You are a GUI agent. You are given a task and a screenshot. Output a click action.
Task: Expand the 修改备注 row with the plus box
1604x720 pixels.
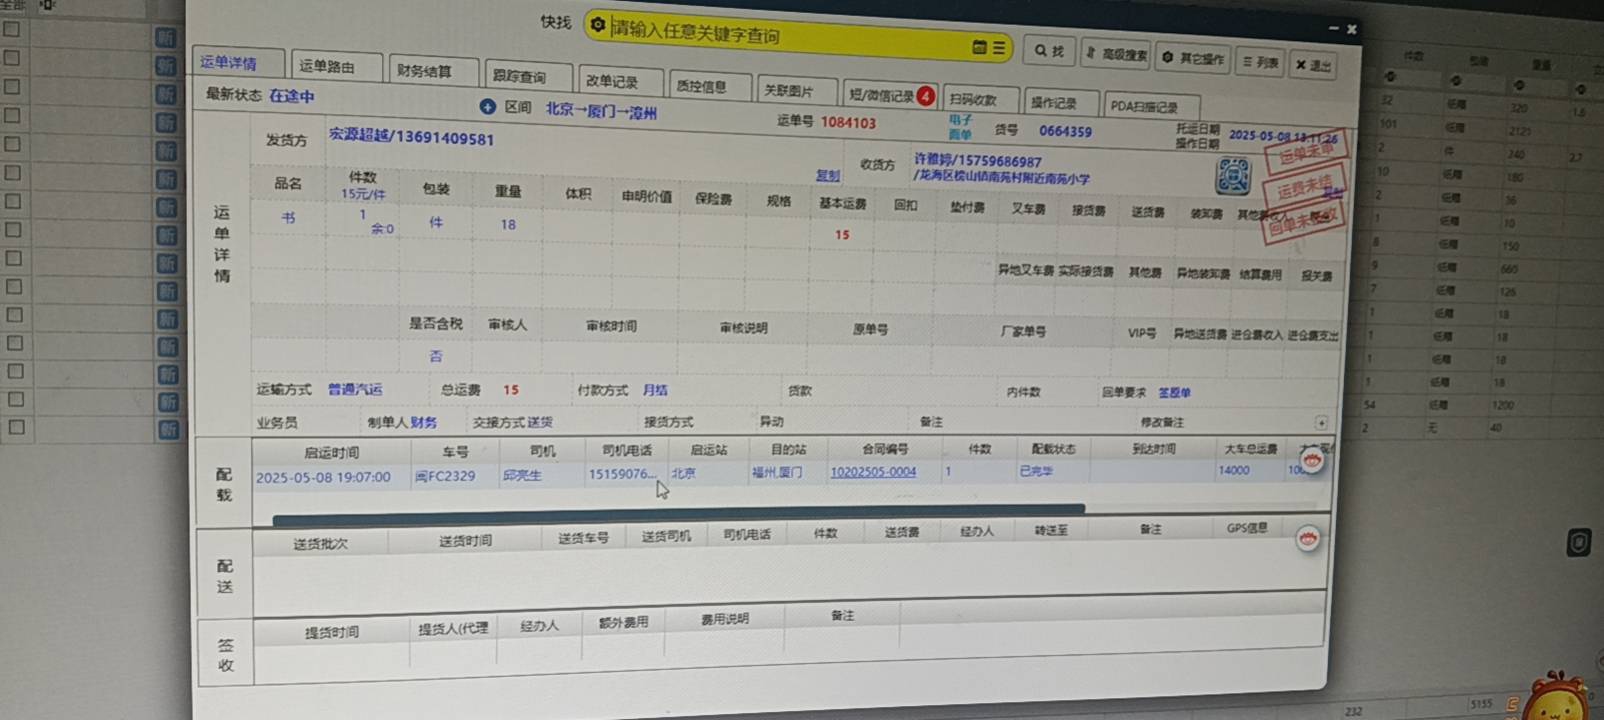[1321, 423]
